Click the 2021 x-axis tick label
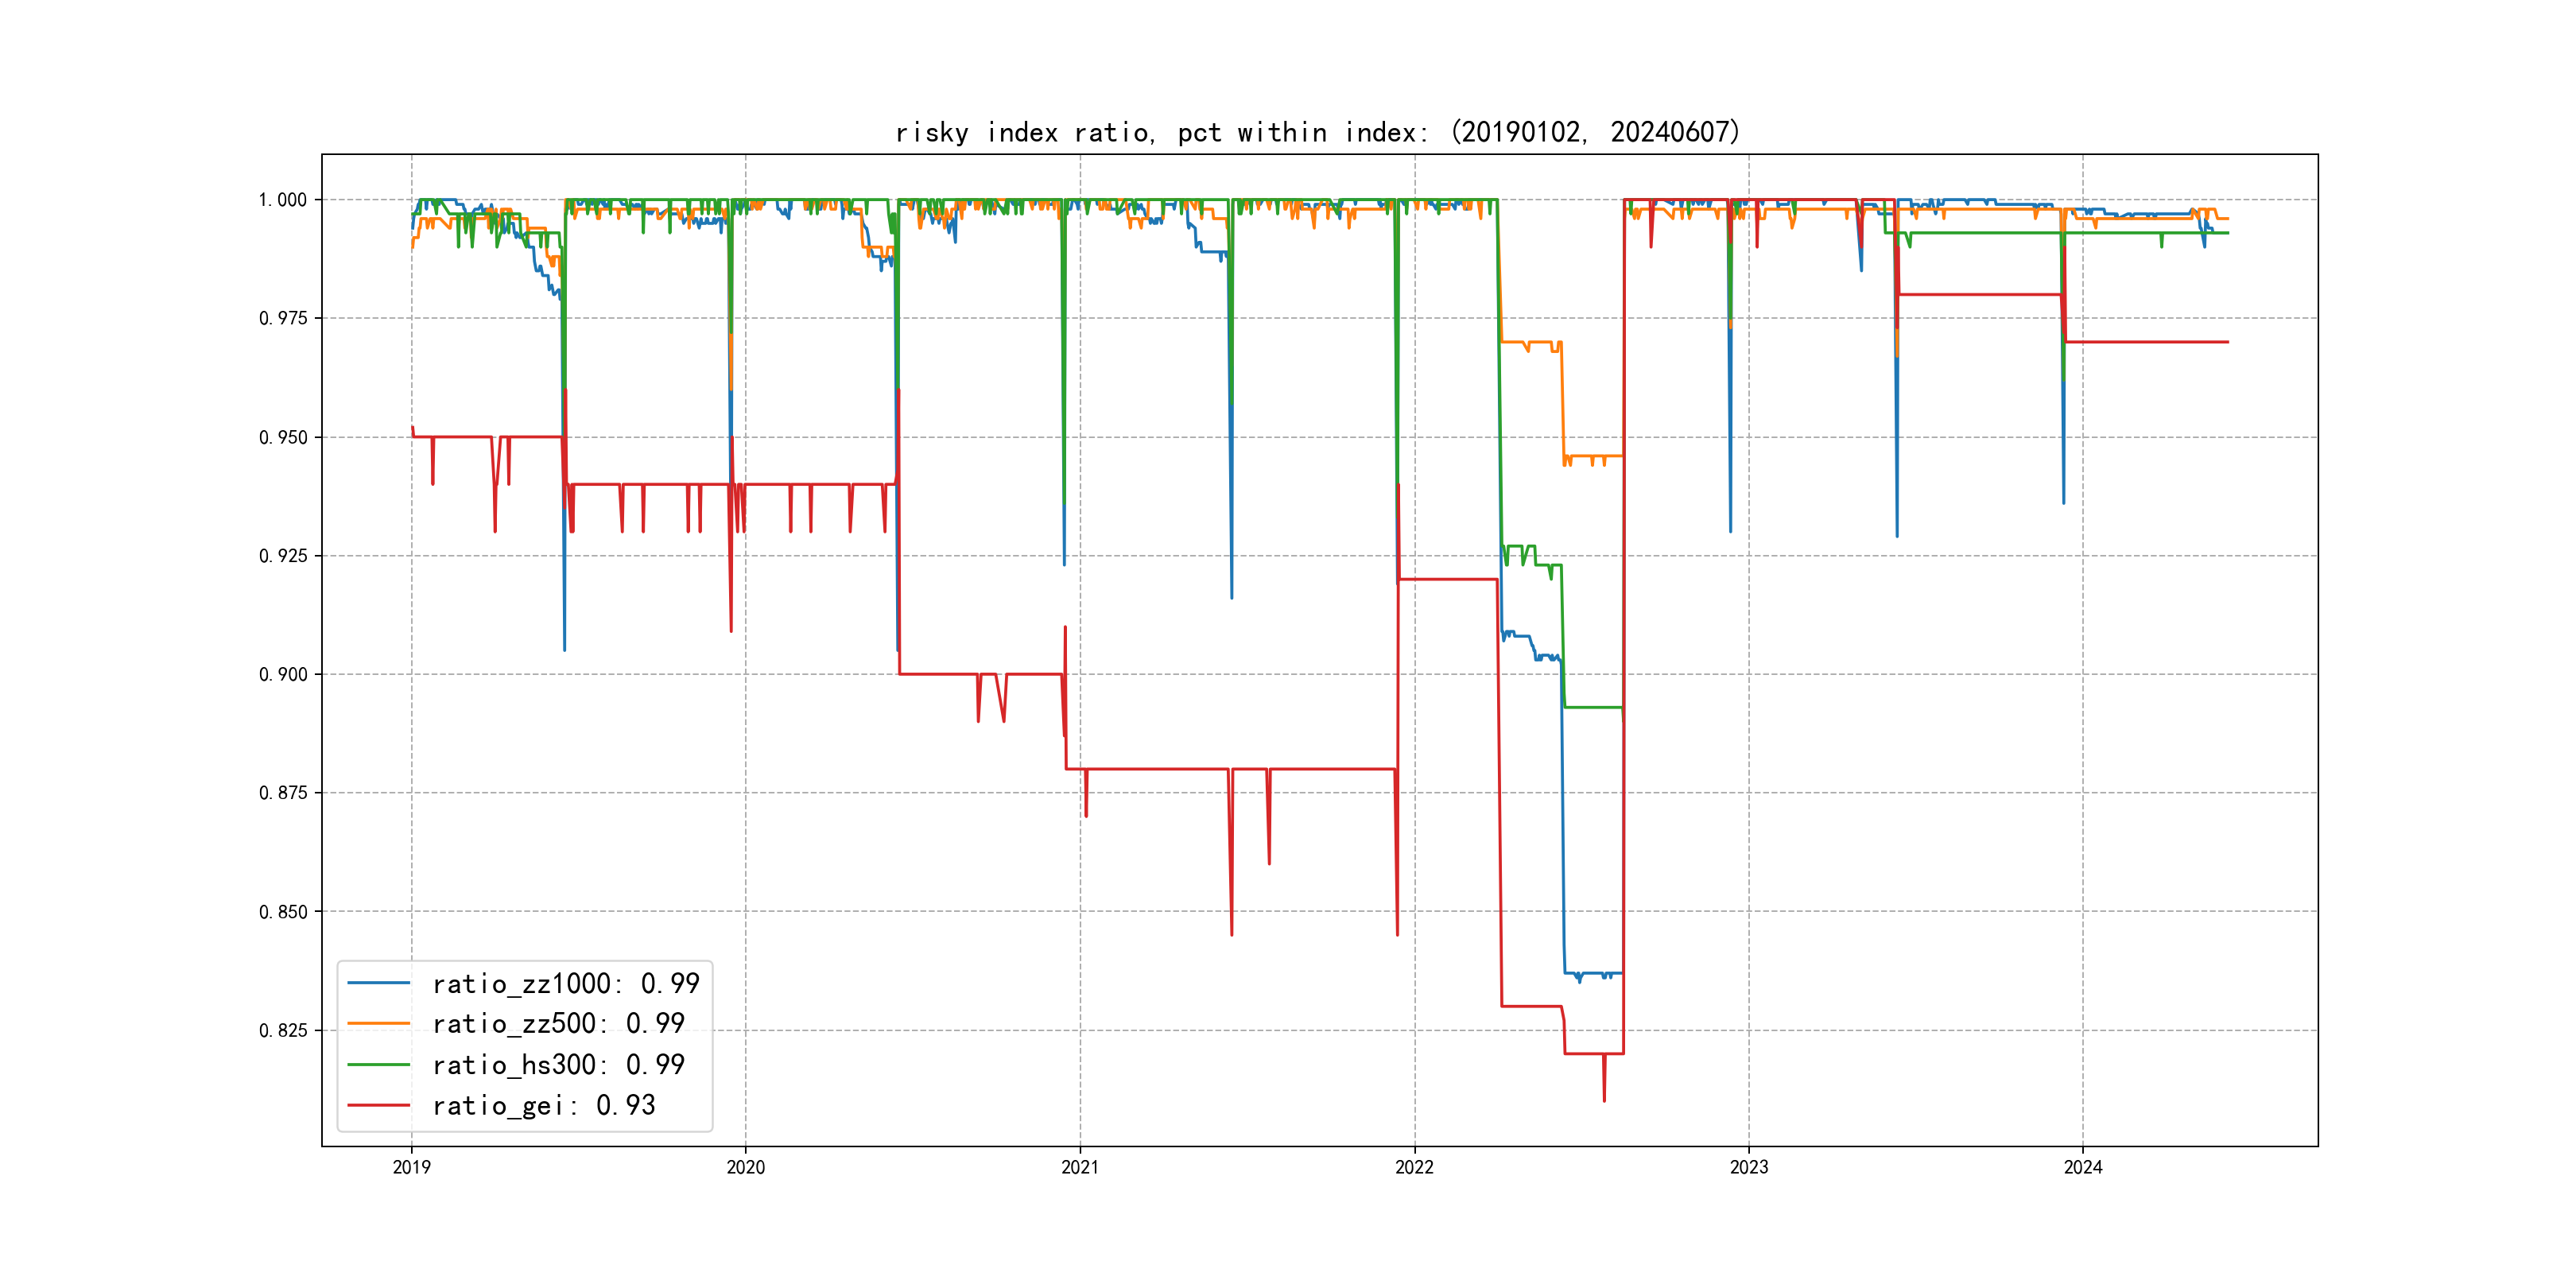Viewport: 2576px width, 1288px height. pyautogui.click(x=1080, y=1167)
